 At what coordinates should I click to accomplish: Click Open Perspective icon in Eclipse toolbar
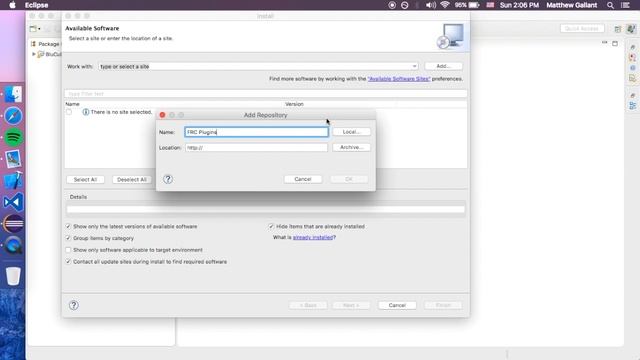coord(618,29)
